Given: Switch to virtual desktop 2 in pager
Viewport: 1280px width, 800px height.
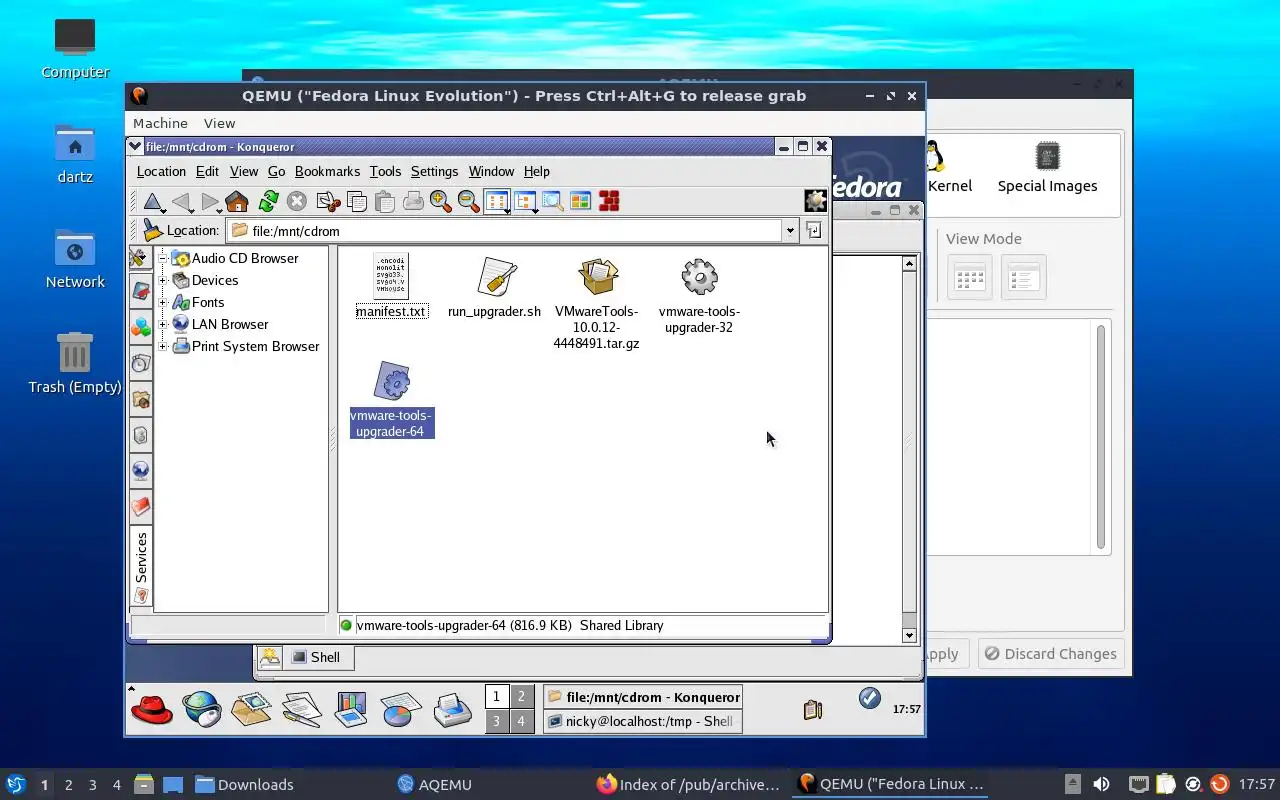Looking at the screenshot, I should click(x=521, y=697).
